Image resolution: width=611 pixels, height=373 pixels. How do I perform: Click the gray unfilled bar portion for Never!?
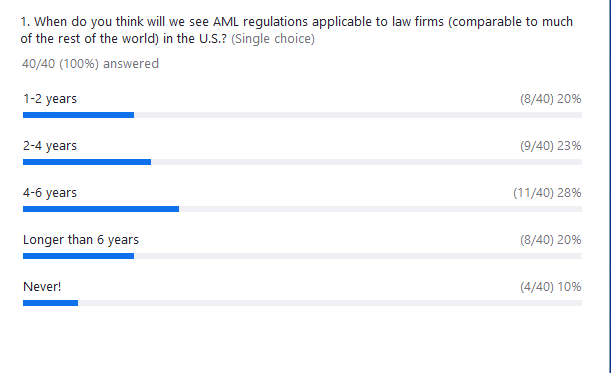(330, 303)
